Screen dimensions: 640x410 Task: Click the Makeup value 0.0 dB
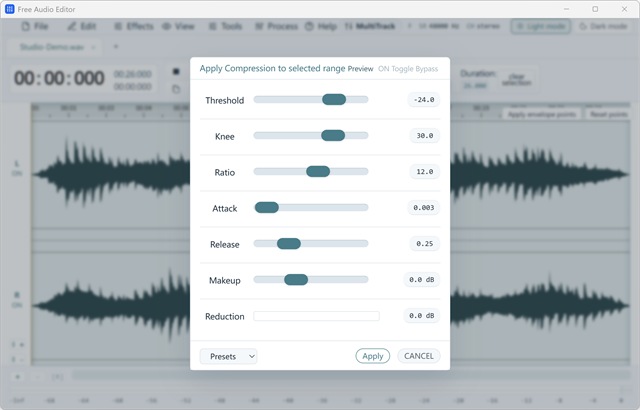[x=422, y=279]
